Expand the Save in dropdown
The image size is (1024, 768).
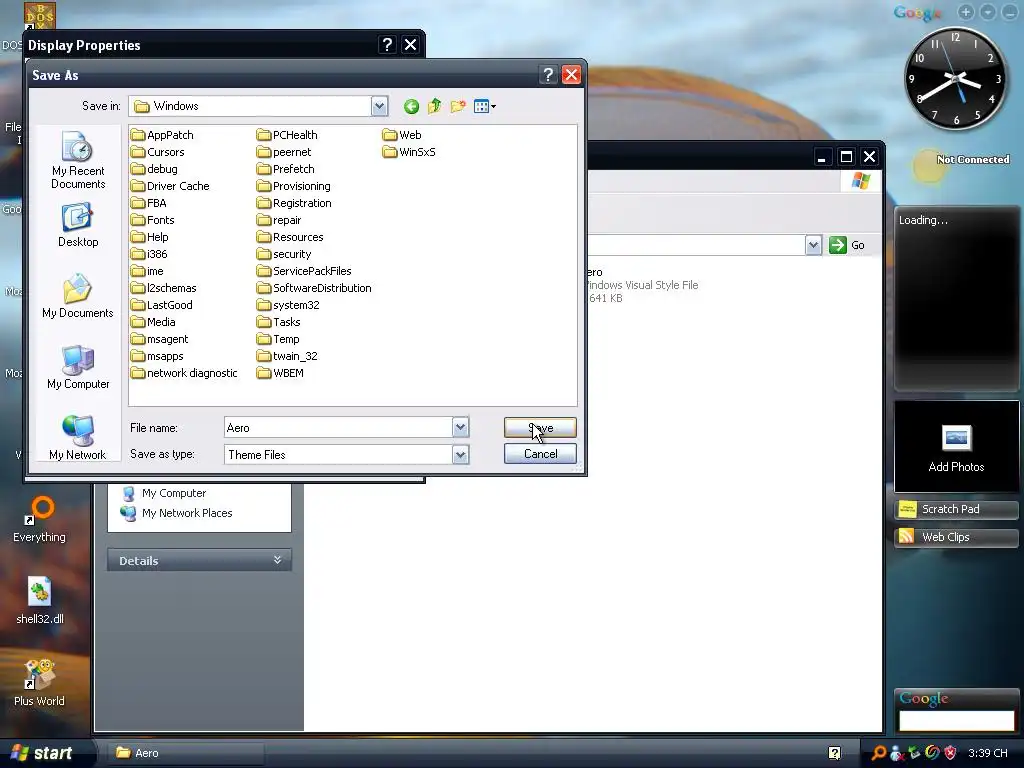[379, 106]
